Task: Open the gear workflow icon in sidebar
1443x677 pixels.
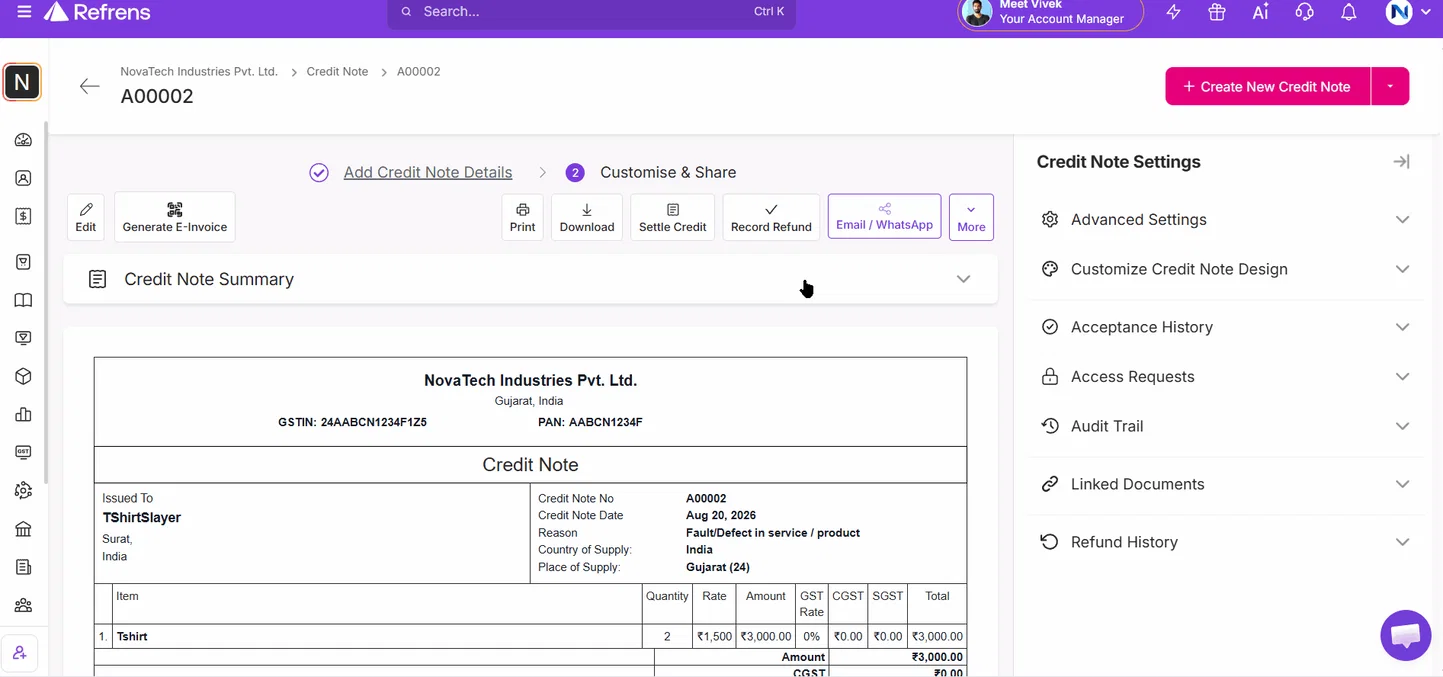Action: (x=23, y=491)
